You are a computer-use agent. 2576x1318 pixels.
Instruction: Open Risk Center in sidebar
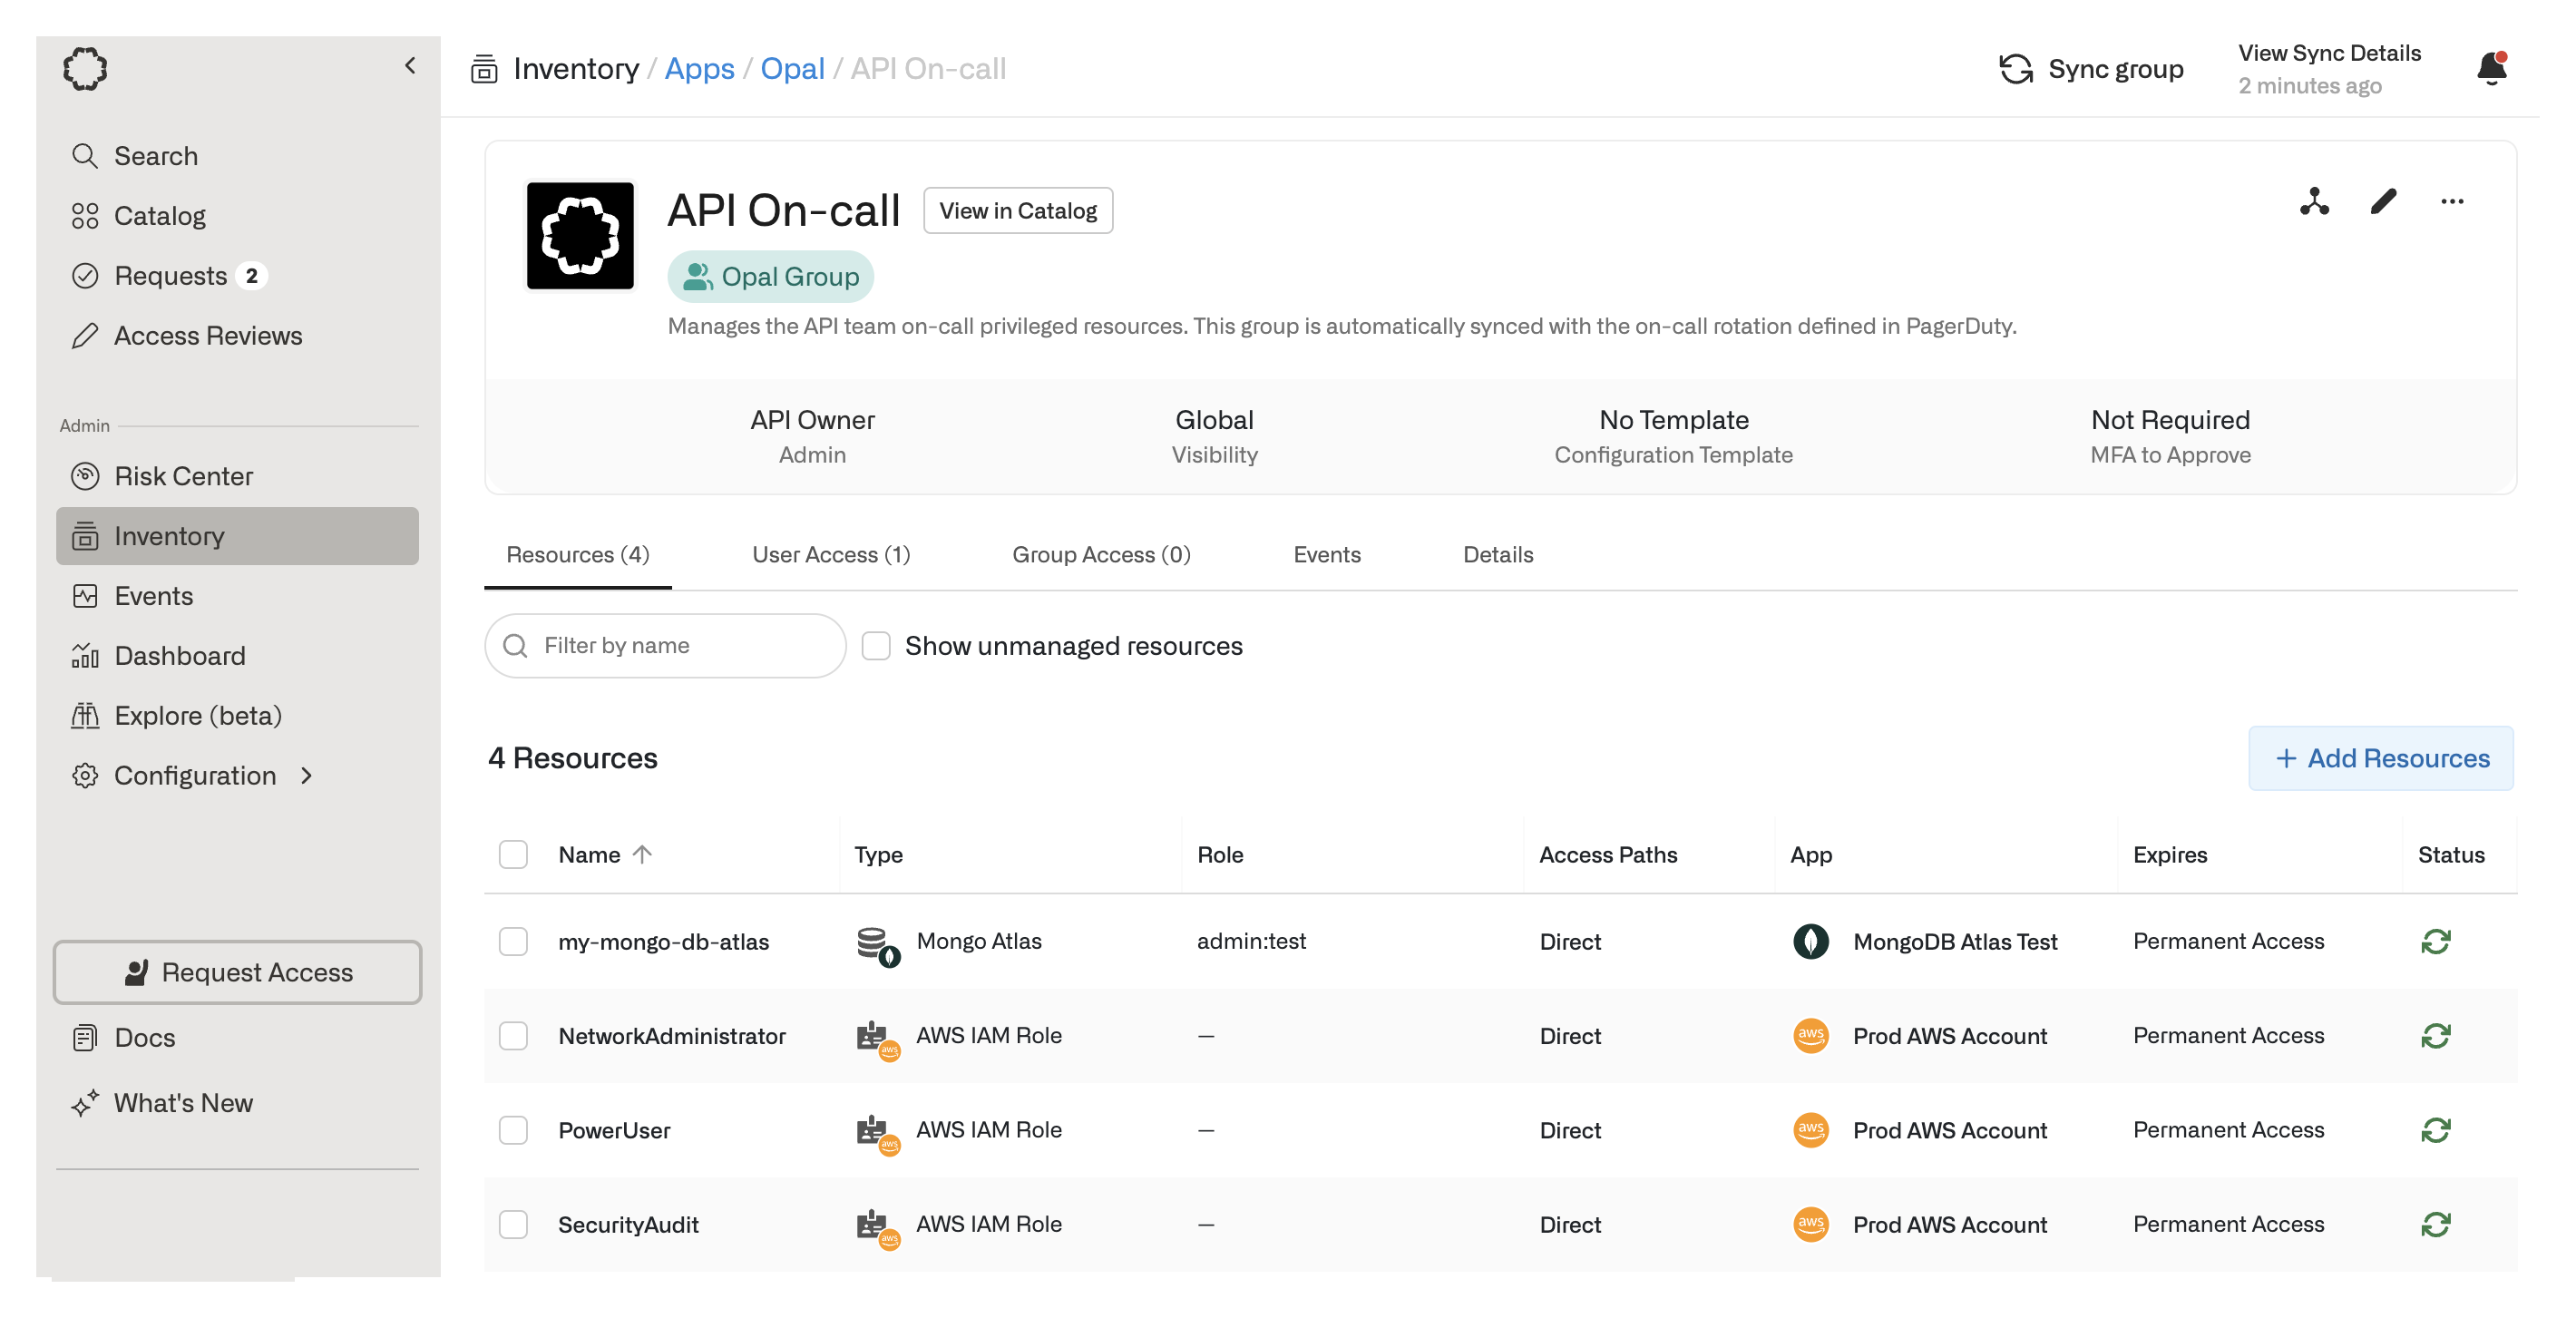pos(183,476)
